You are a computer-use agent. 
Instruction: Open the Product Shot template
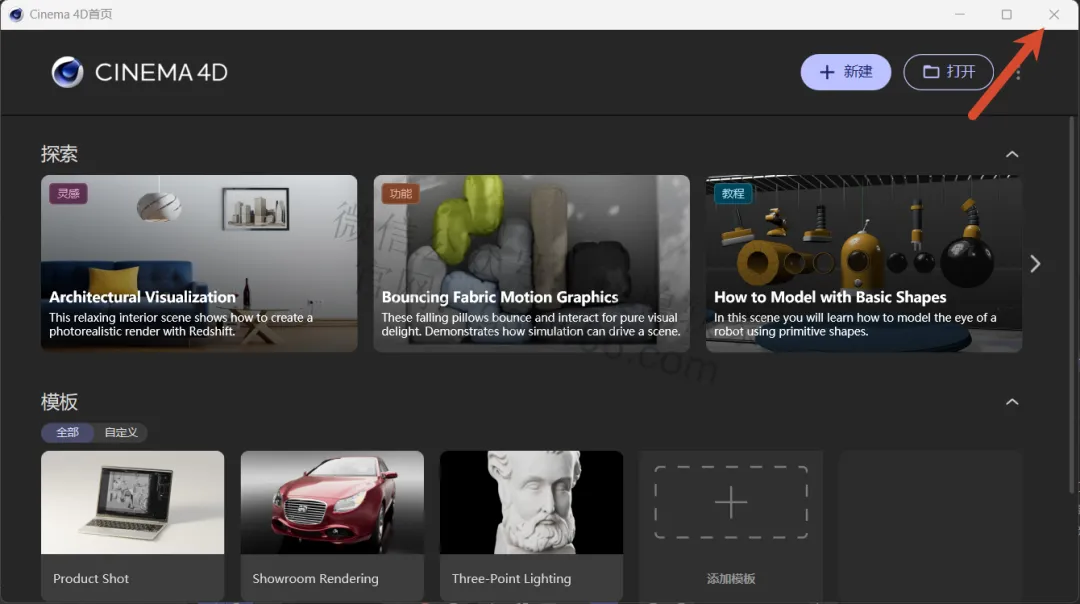click(132, 525)
